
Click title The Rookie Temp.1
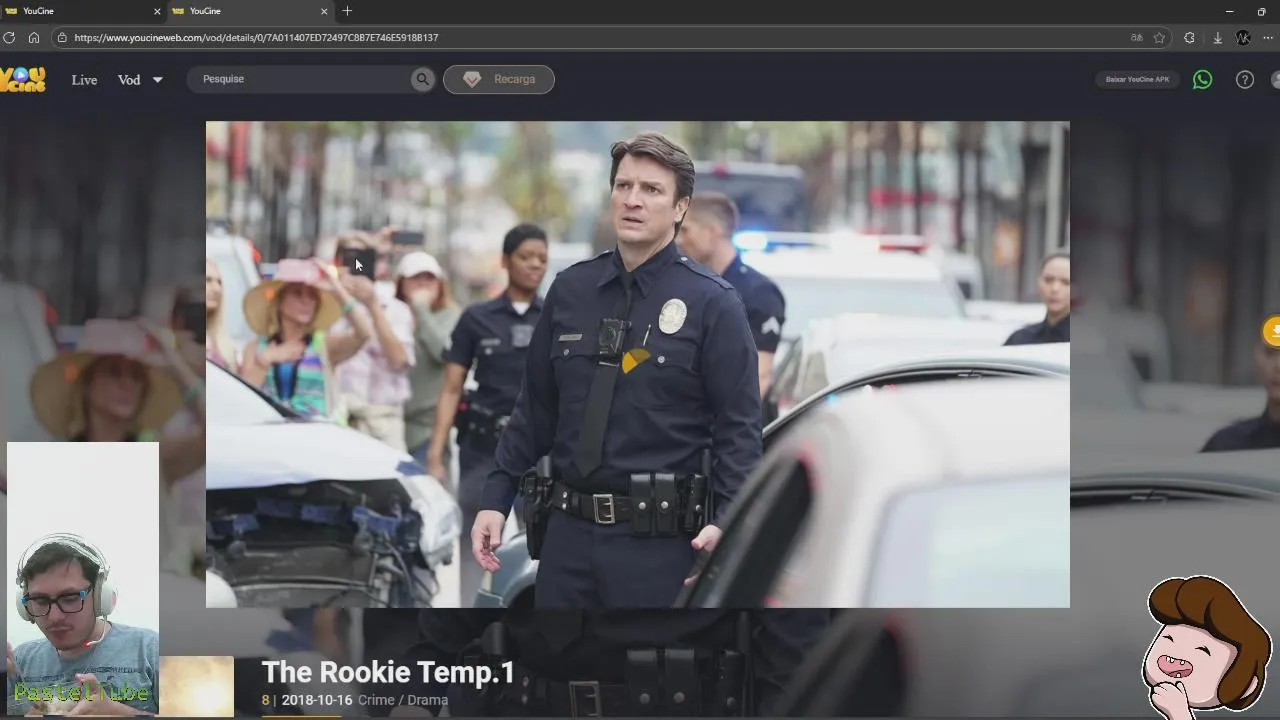388,672
